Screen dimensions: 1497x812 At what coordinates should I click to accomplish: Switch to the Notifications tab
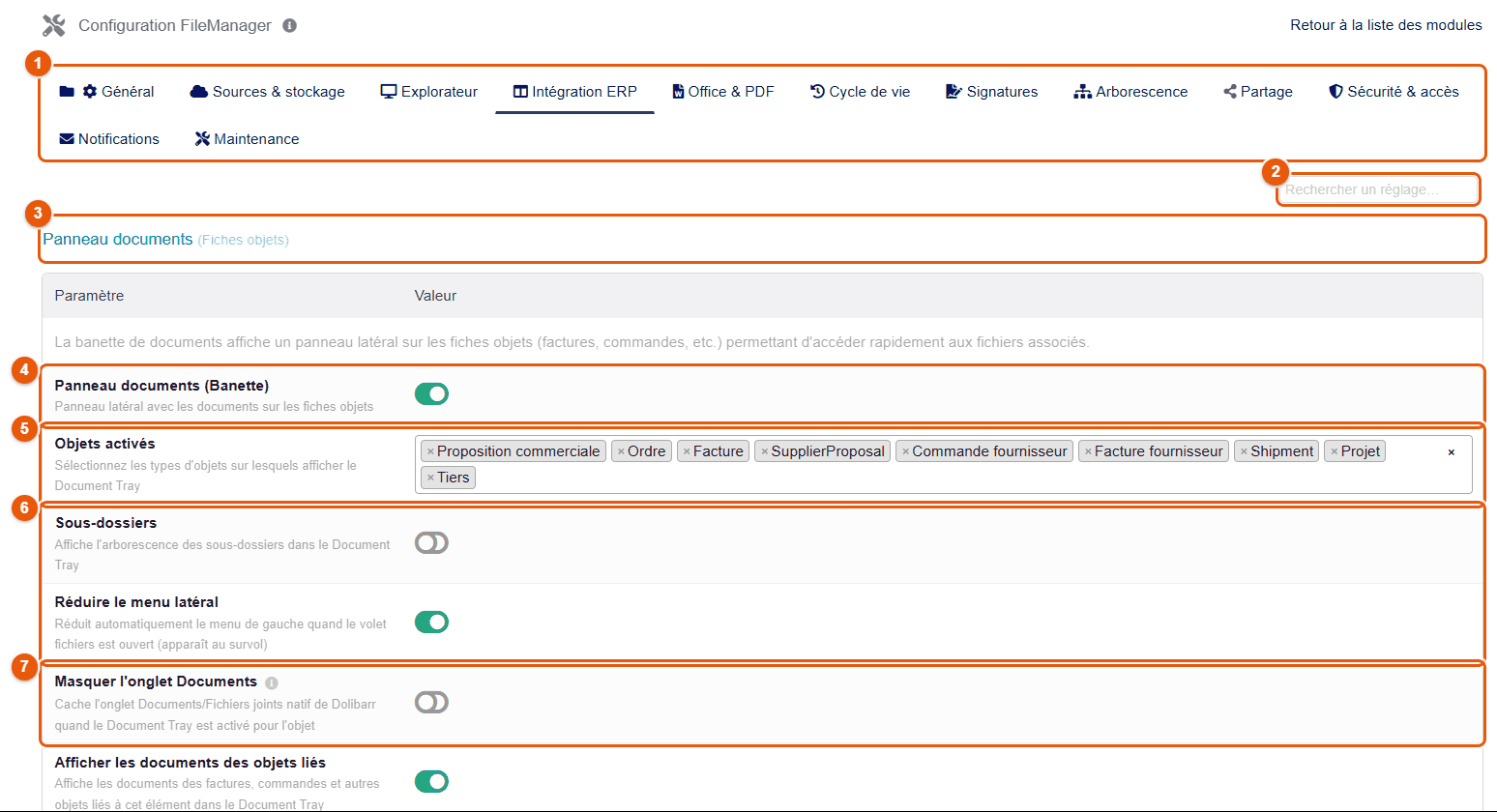(x=110, y=139)
